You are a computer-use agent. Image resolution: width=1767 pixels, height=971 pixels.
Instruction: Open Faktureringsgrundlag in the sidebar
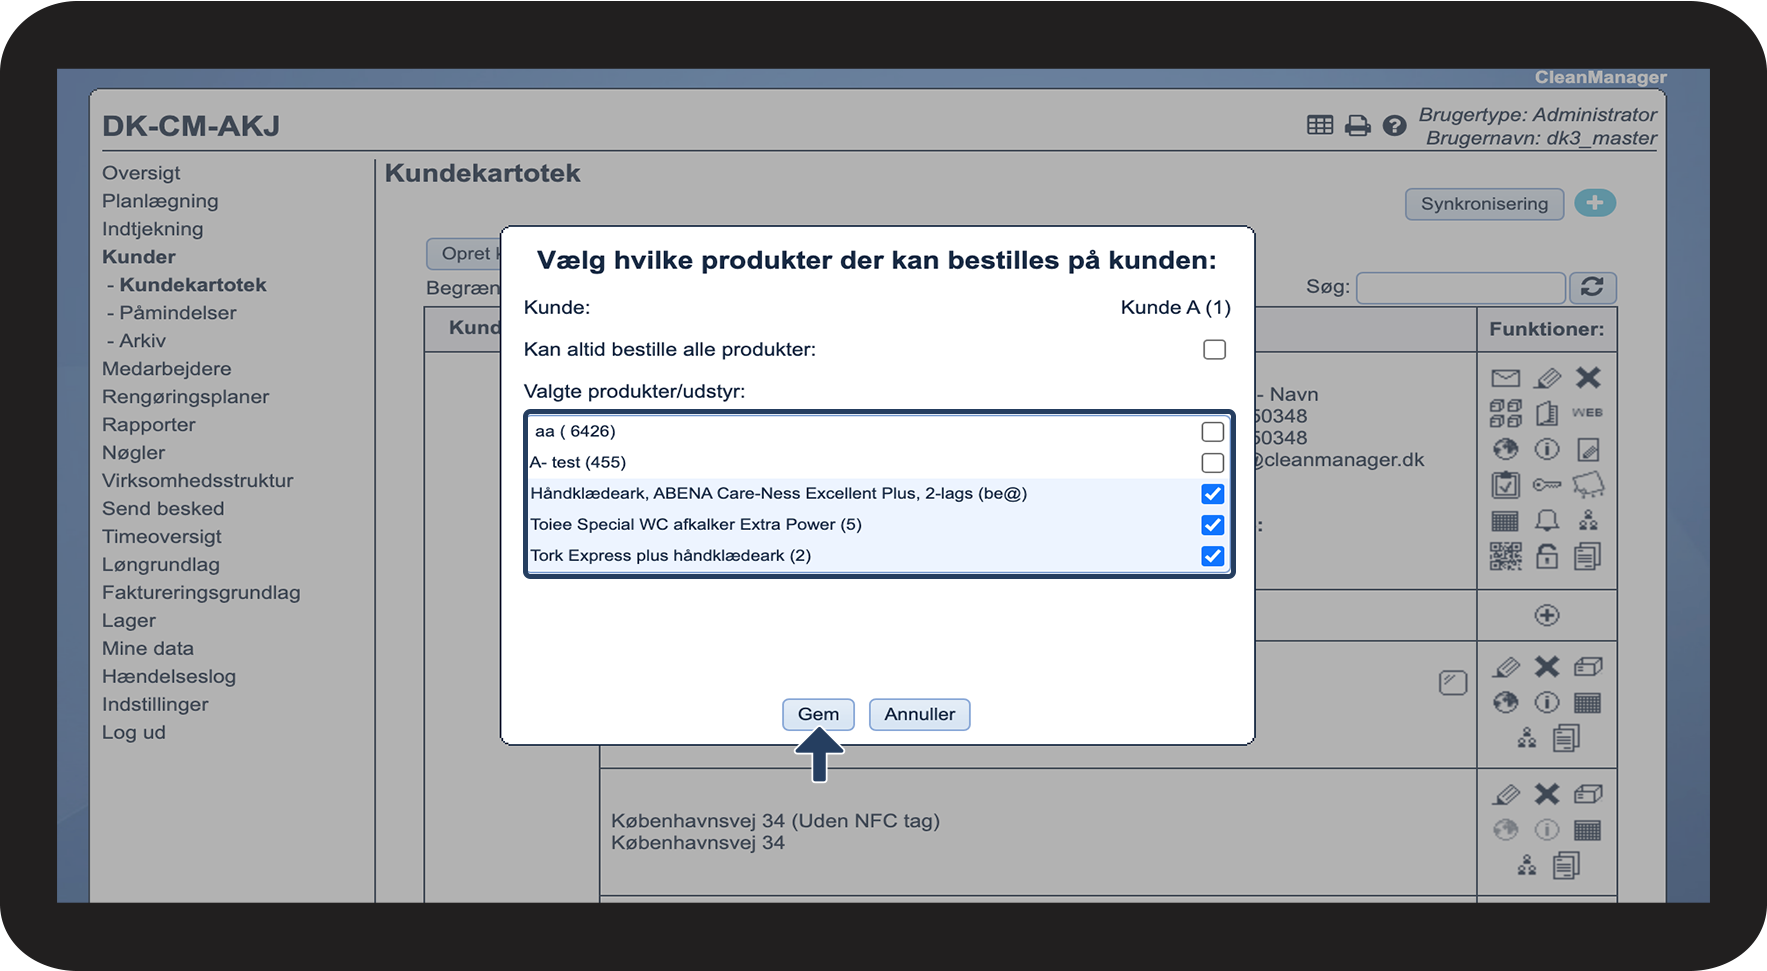(x=201, y=593)
